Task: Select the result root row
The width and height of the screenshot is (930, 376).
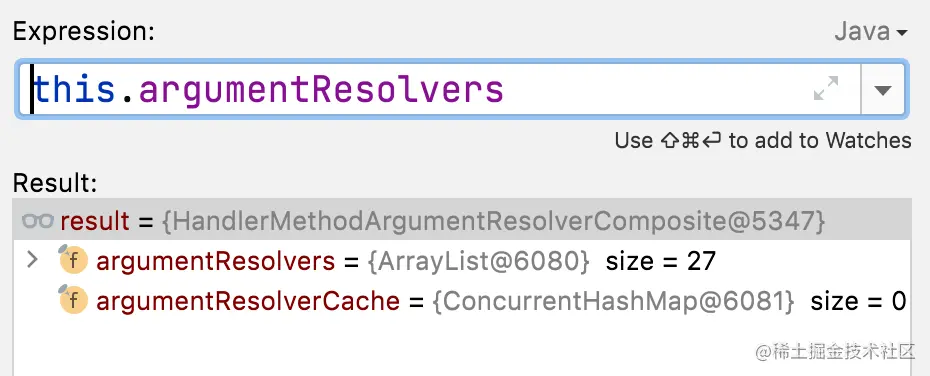Action: click(461, 221)
